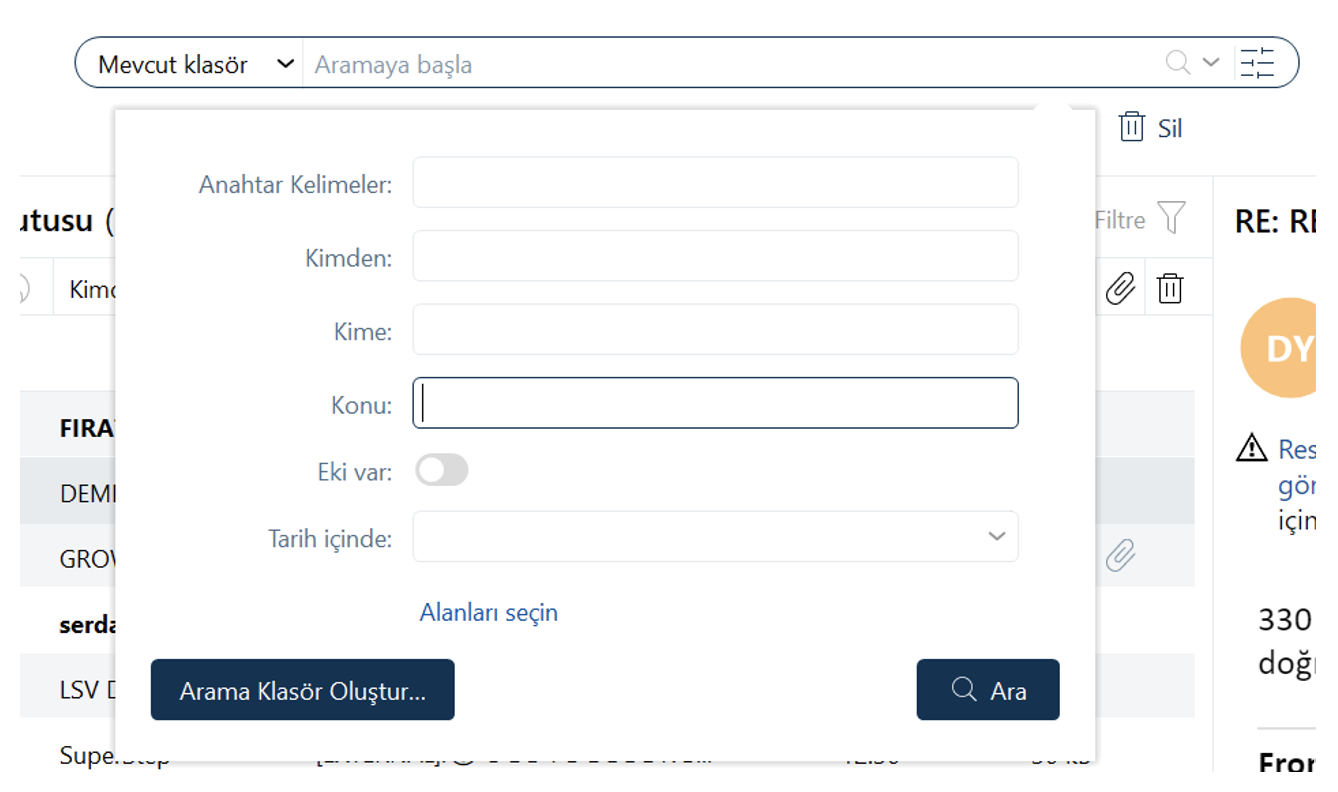
Task: Click the trash can column header icon
Action: tap(1169, 289)
